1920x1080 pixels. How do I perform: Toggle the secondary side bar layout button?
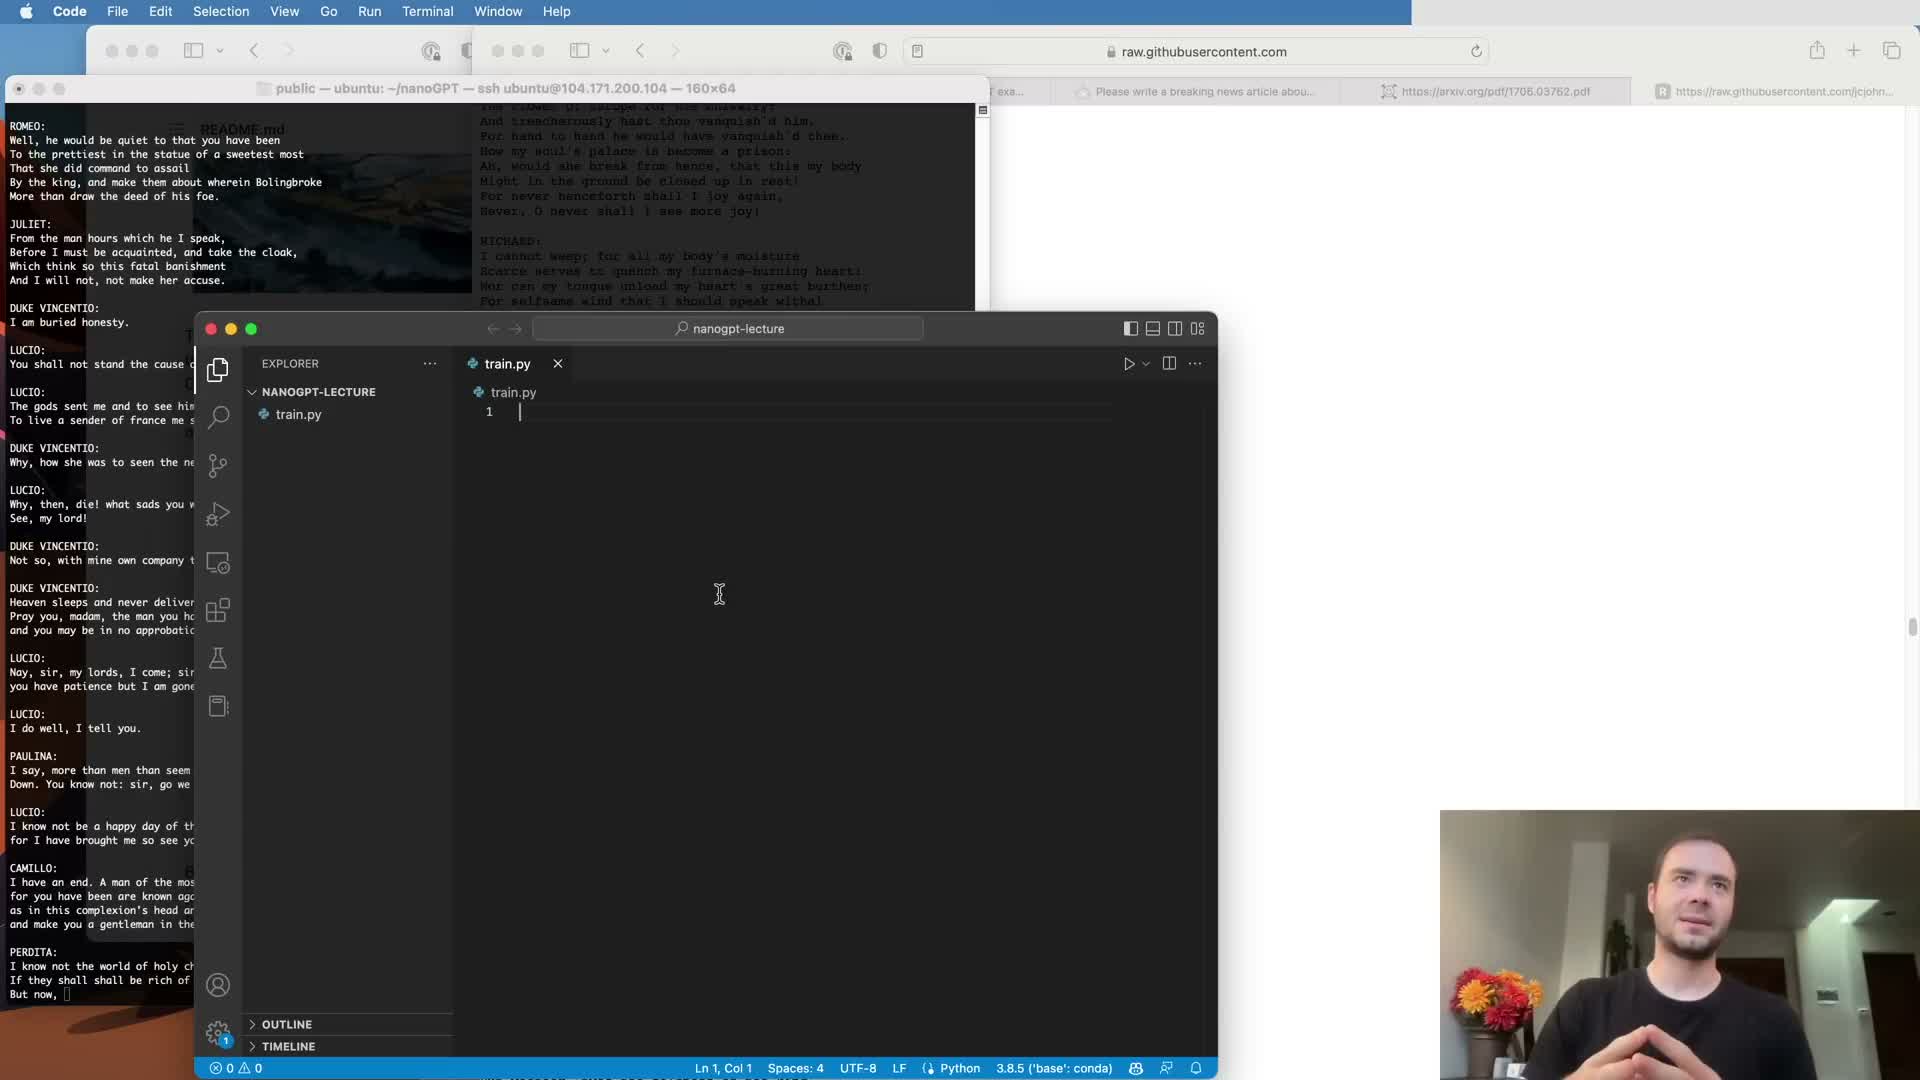1175,329
